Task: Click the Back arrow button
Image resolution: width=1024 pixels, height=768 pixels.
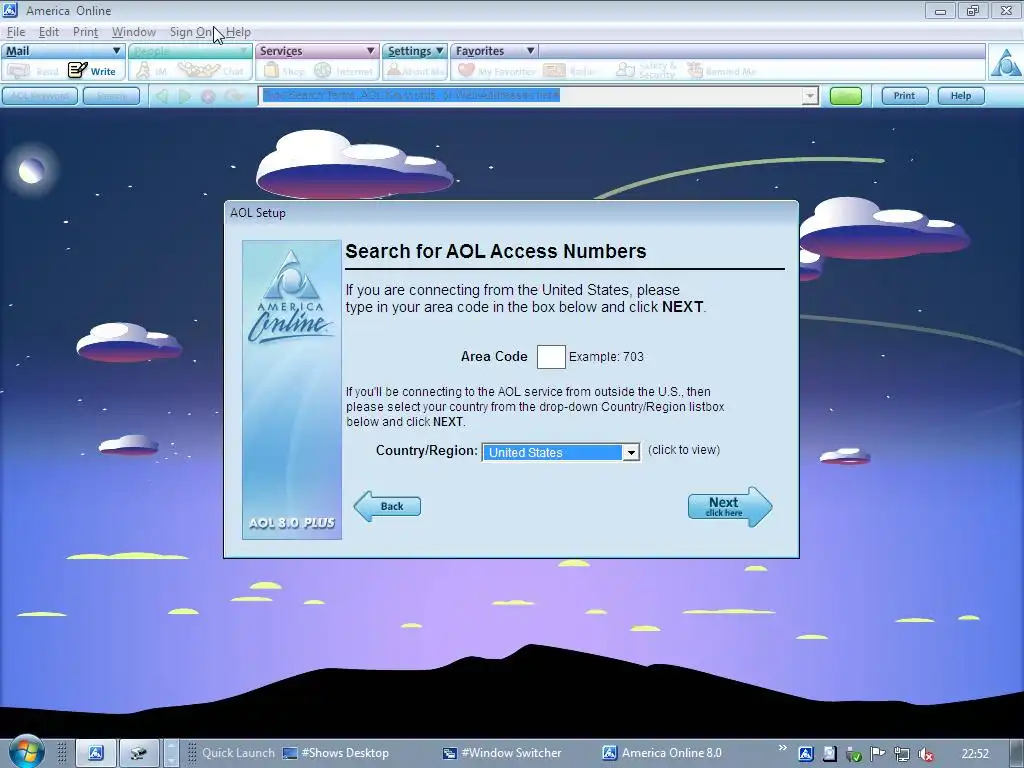Action: (387, 506)
